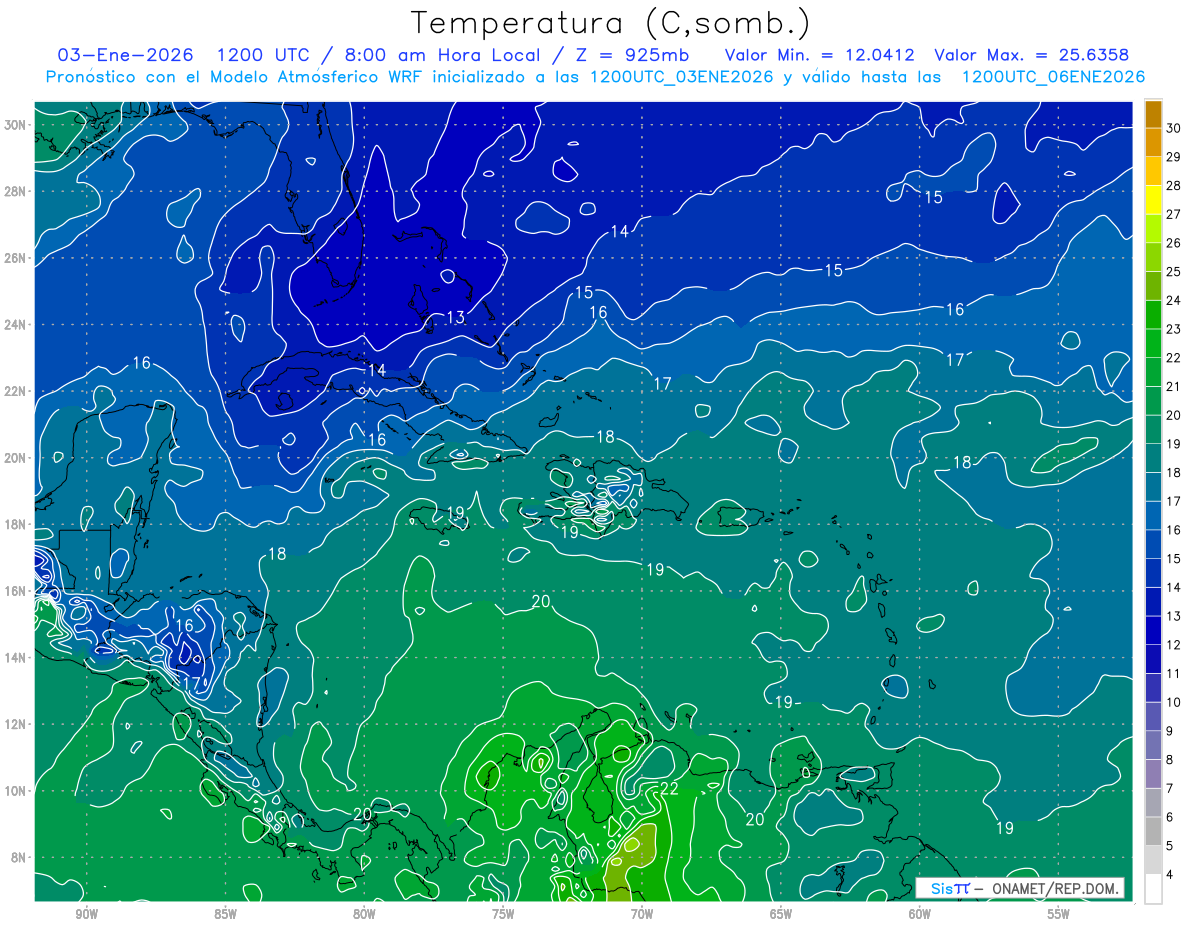Click the "10N" latitude axis label
This screenshot has height=927, width=1200.
click(15, 791)
